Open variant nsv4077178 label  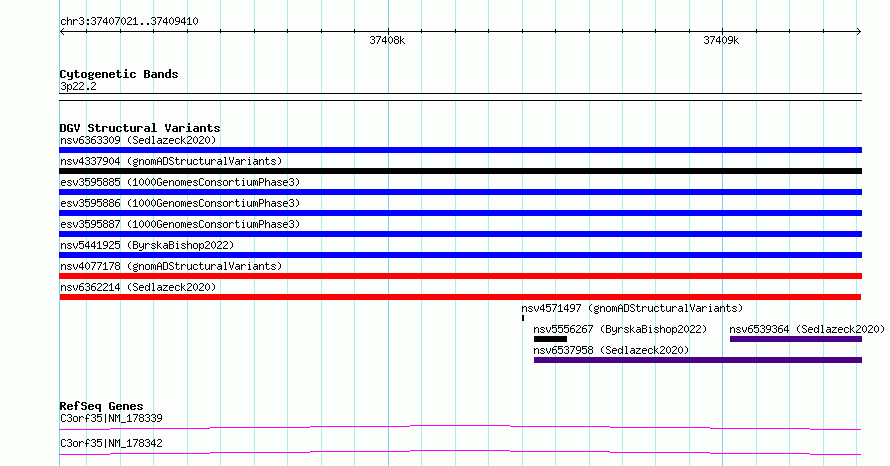point(171,266)
